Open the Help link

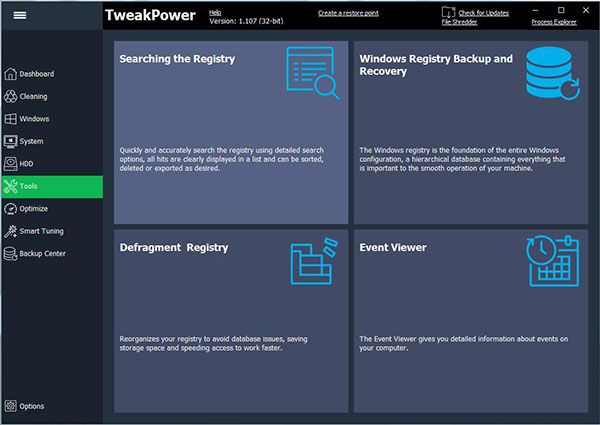(x=215, y=12)
